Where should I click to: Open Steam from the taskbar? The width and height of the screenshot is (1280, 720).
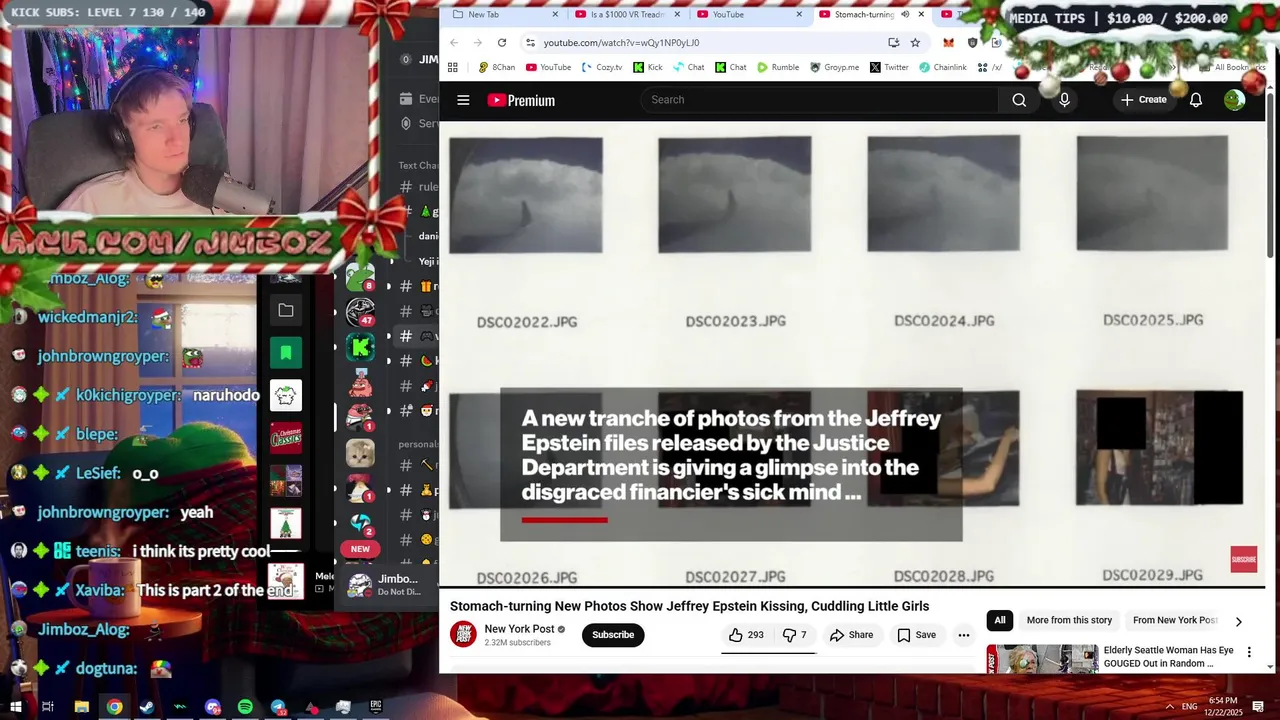click(147, 707)
